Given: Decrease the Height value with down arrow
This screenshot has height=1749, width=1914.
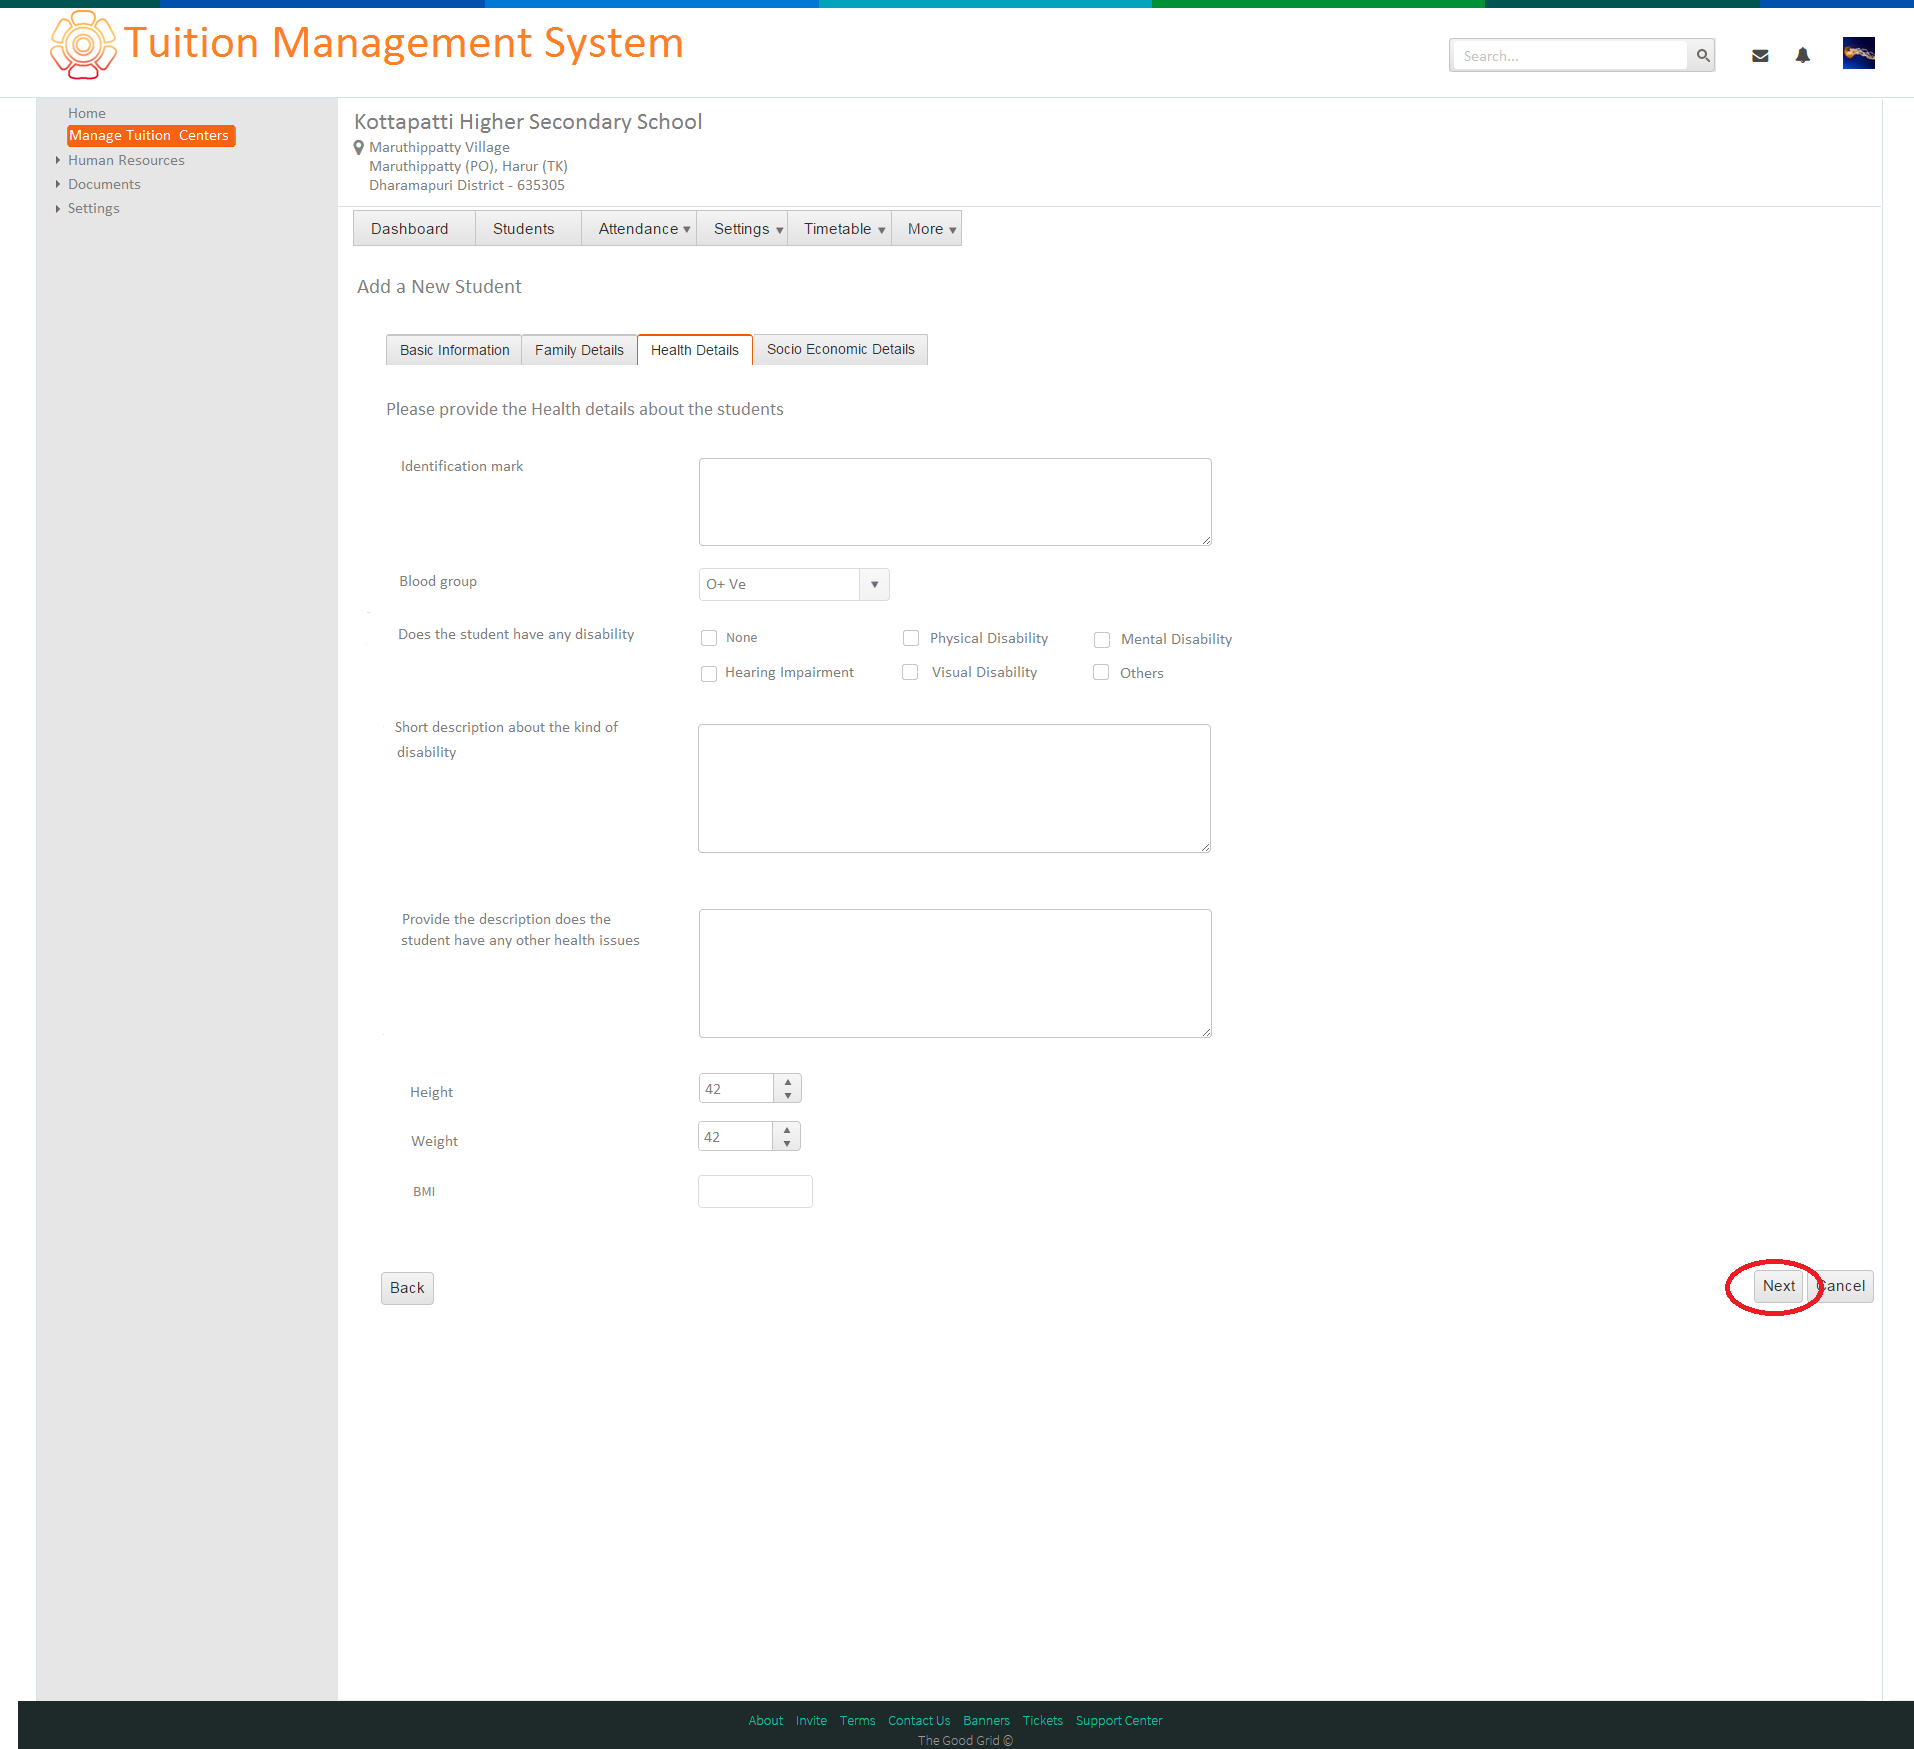Looking at the screenshot, I should [x=788, y=1095].
